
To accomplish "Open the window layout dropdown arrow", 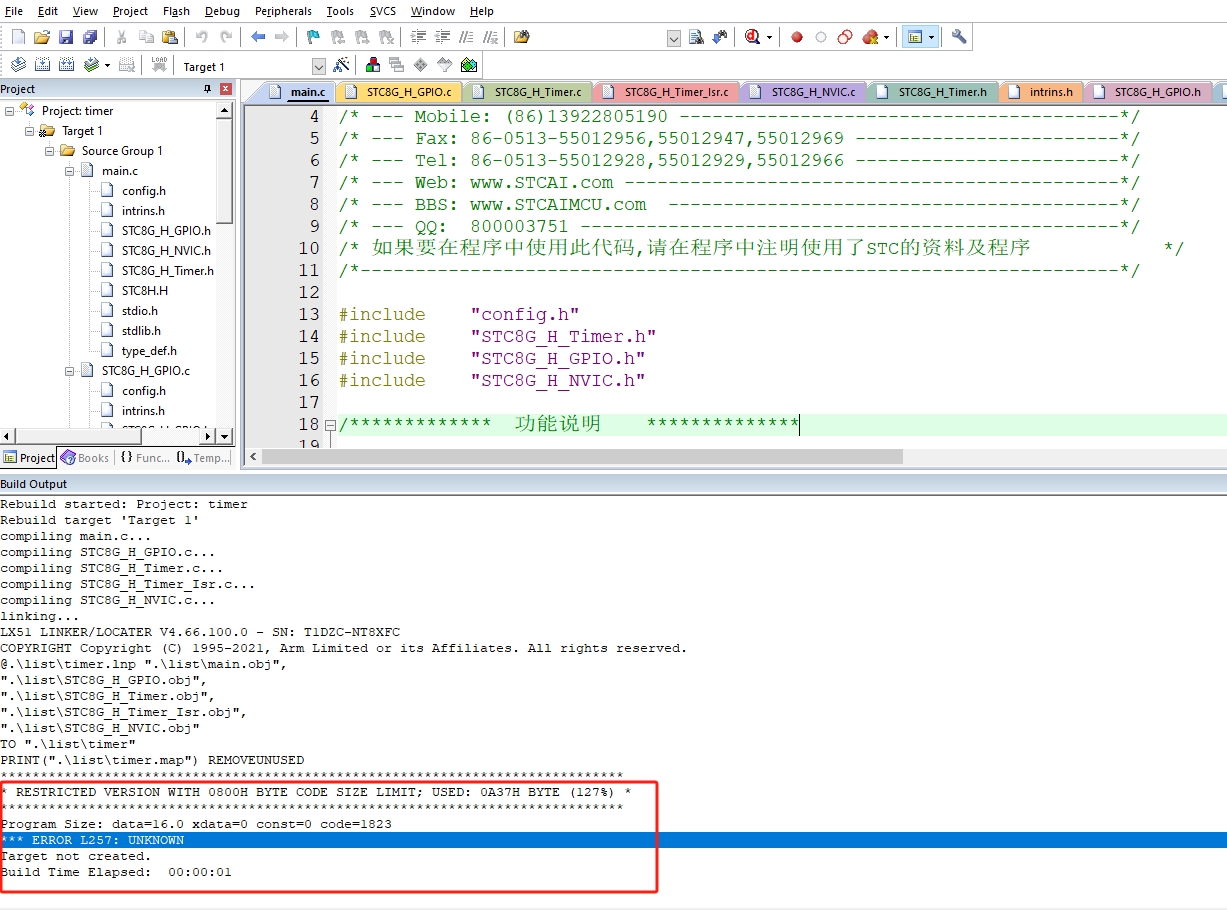I will tap(932, 37).
